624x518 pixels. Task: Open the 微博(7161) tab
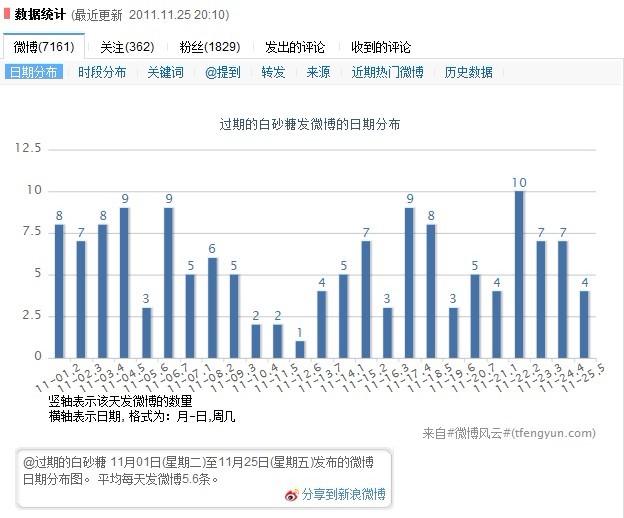pos(40,47)
